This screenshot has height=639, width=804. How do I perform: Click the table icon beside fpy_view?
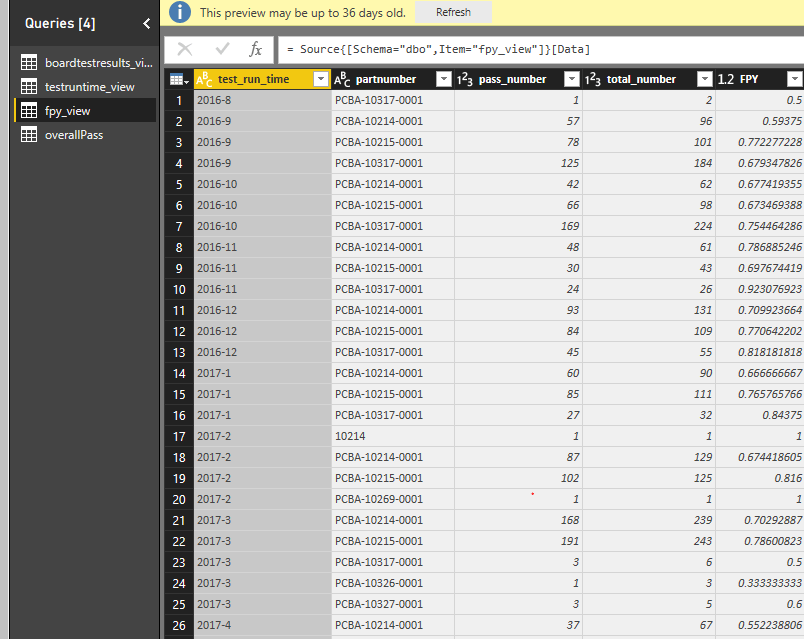[28, 112]
